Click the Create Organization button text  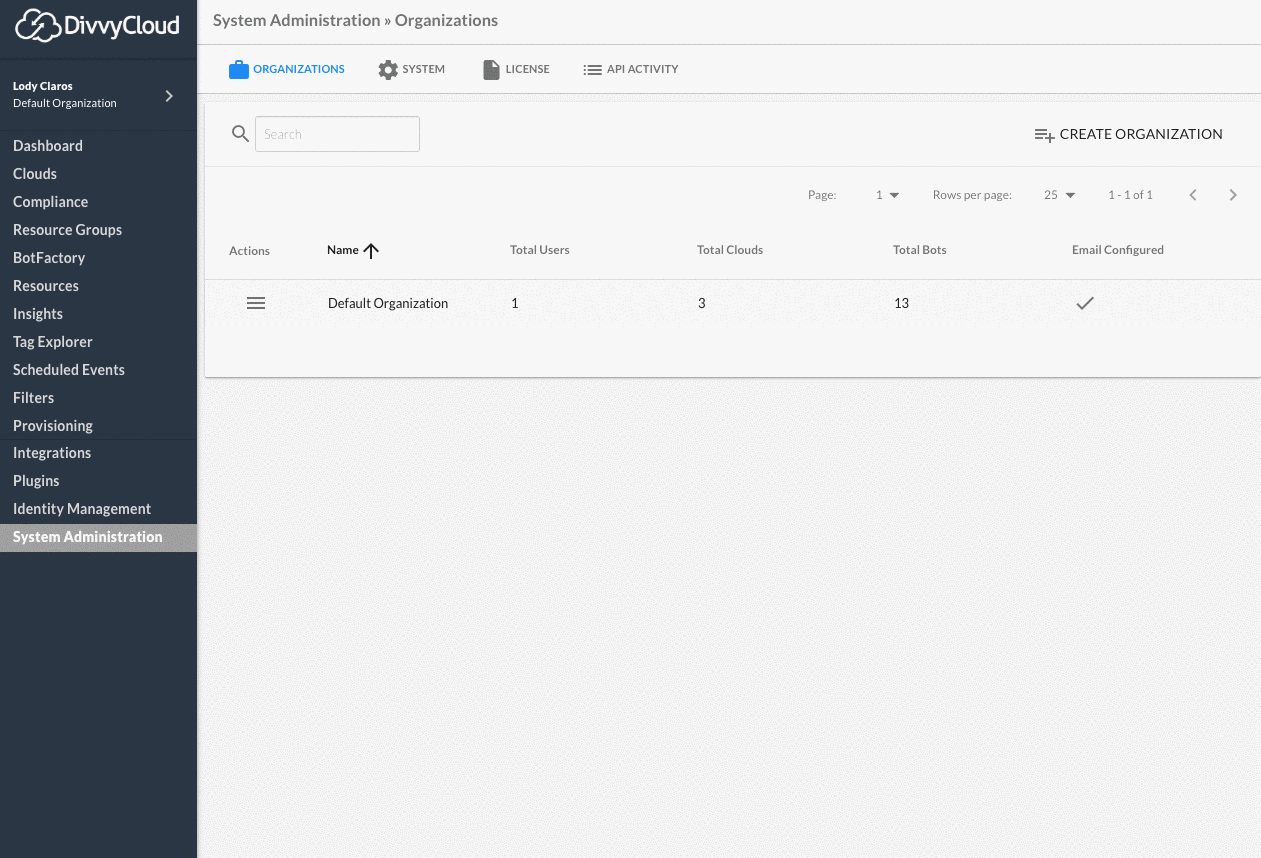(x=1141, y=134)
